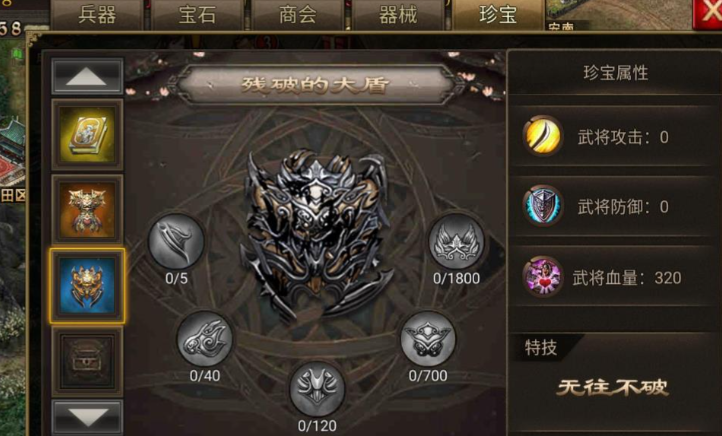Click the fragment piece showing 0/120
Screen dimensions: 722x436
317,389
